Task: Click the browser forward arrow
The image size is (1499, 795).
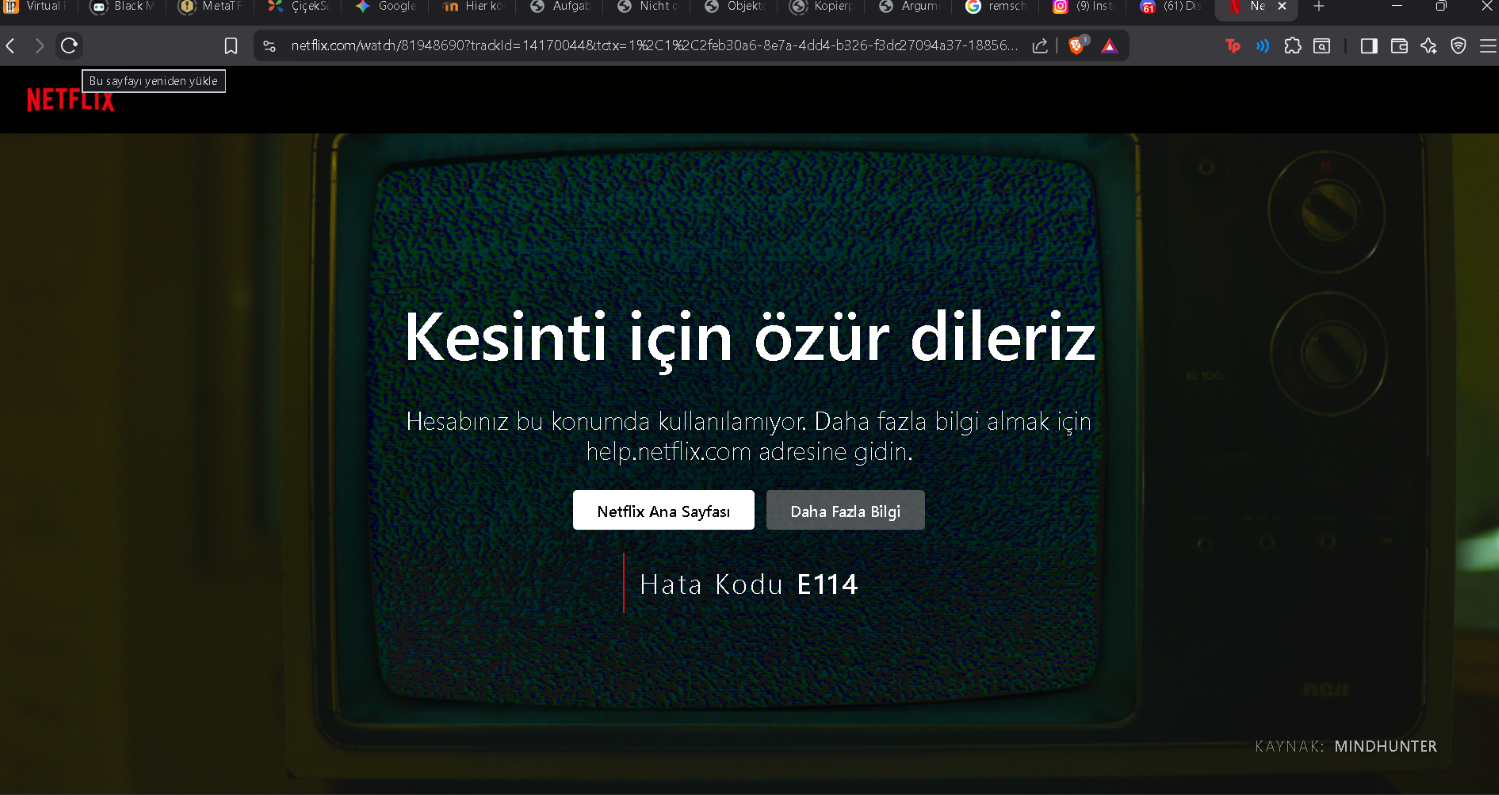Action: (x=39, y=46)
